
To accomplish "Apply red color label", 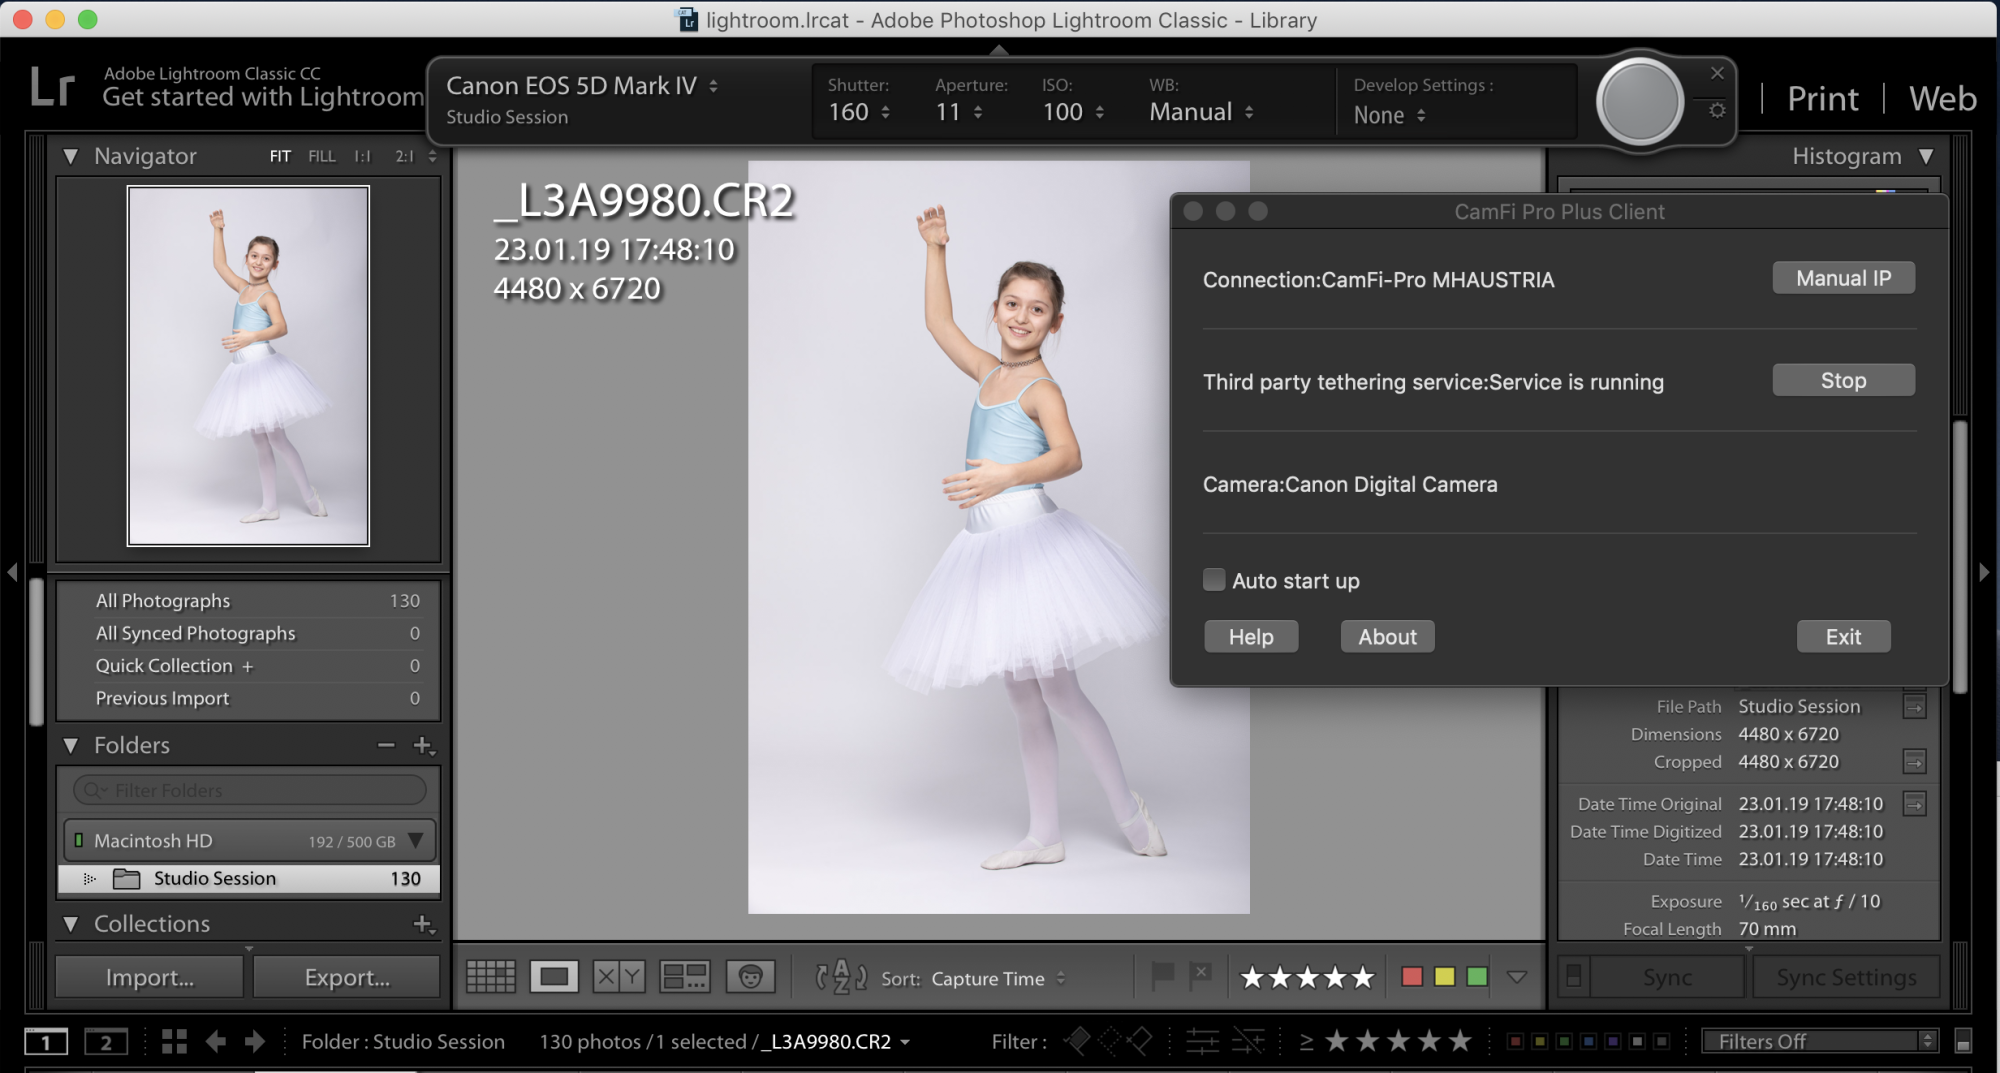I will tap(1412, 977).
